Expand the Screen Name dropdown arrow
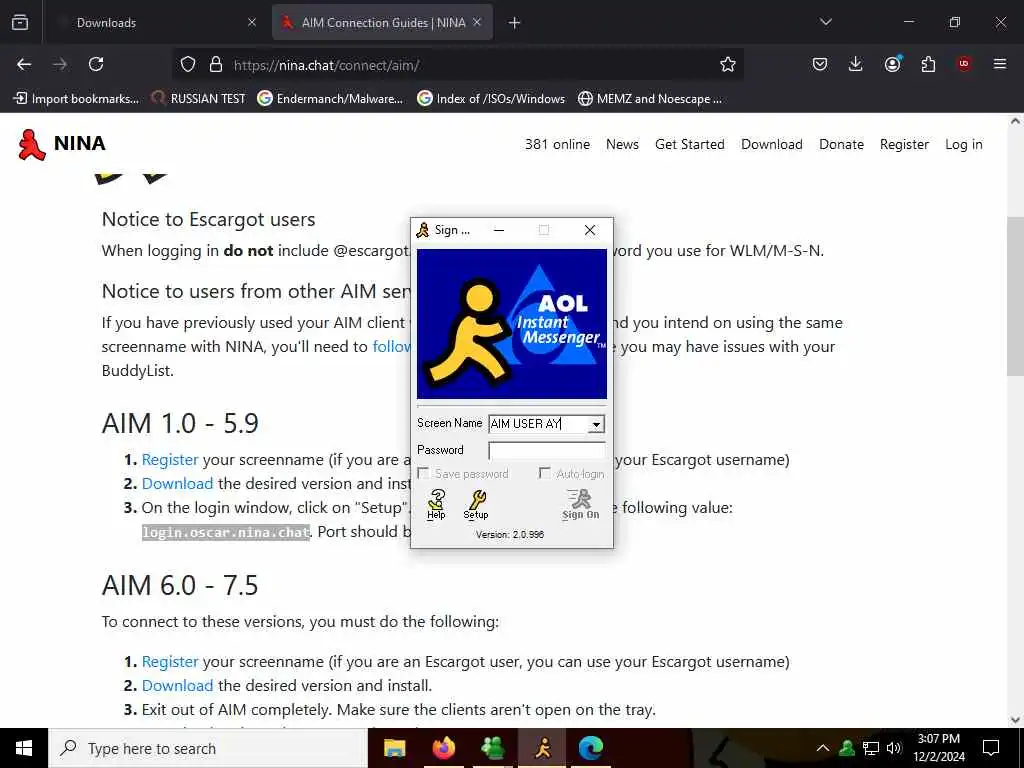Viewport: 1024px width, 768px height. (x=596, y=424)
